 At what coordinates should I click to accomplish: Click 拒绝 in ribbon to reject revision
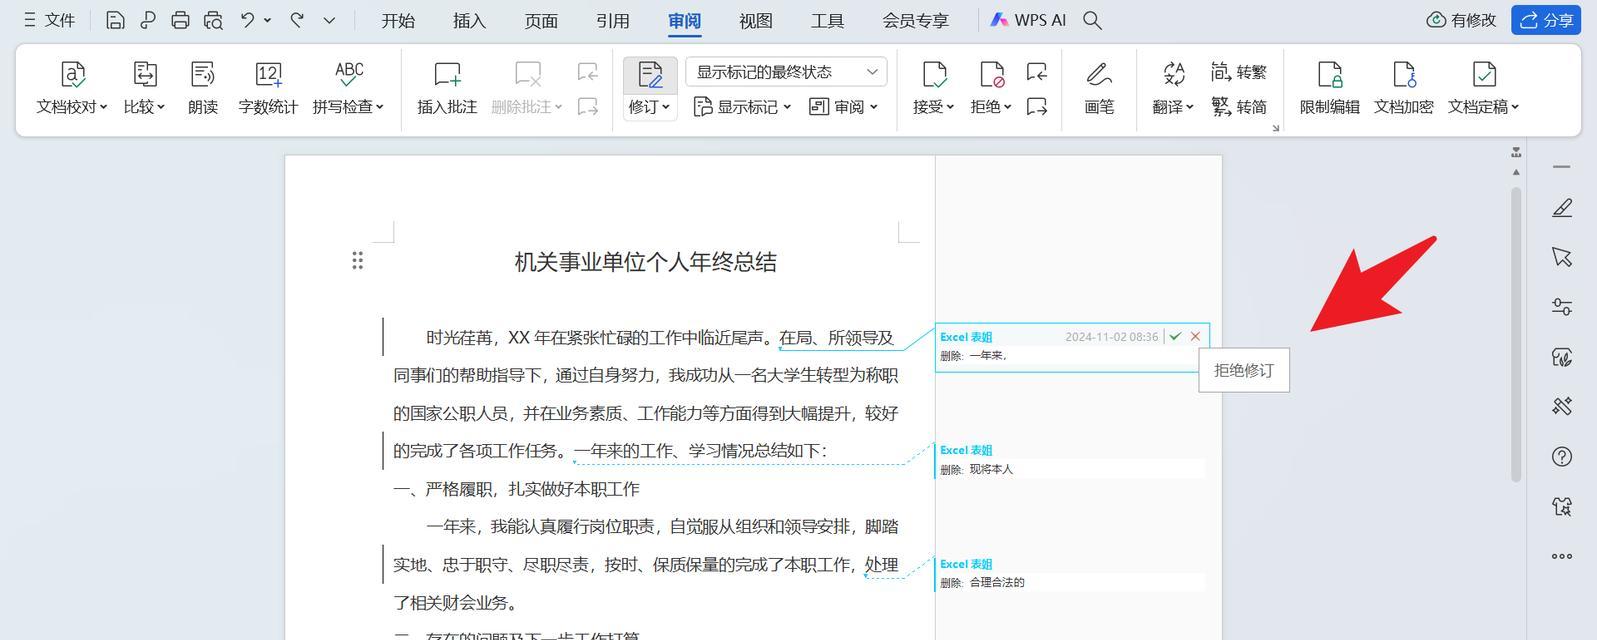[x=991, y=88]
